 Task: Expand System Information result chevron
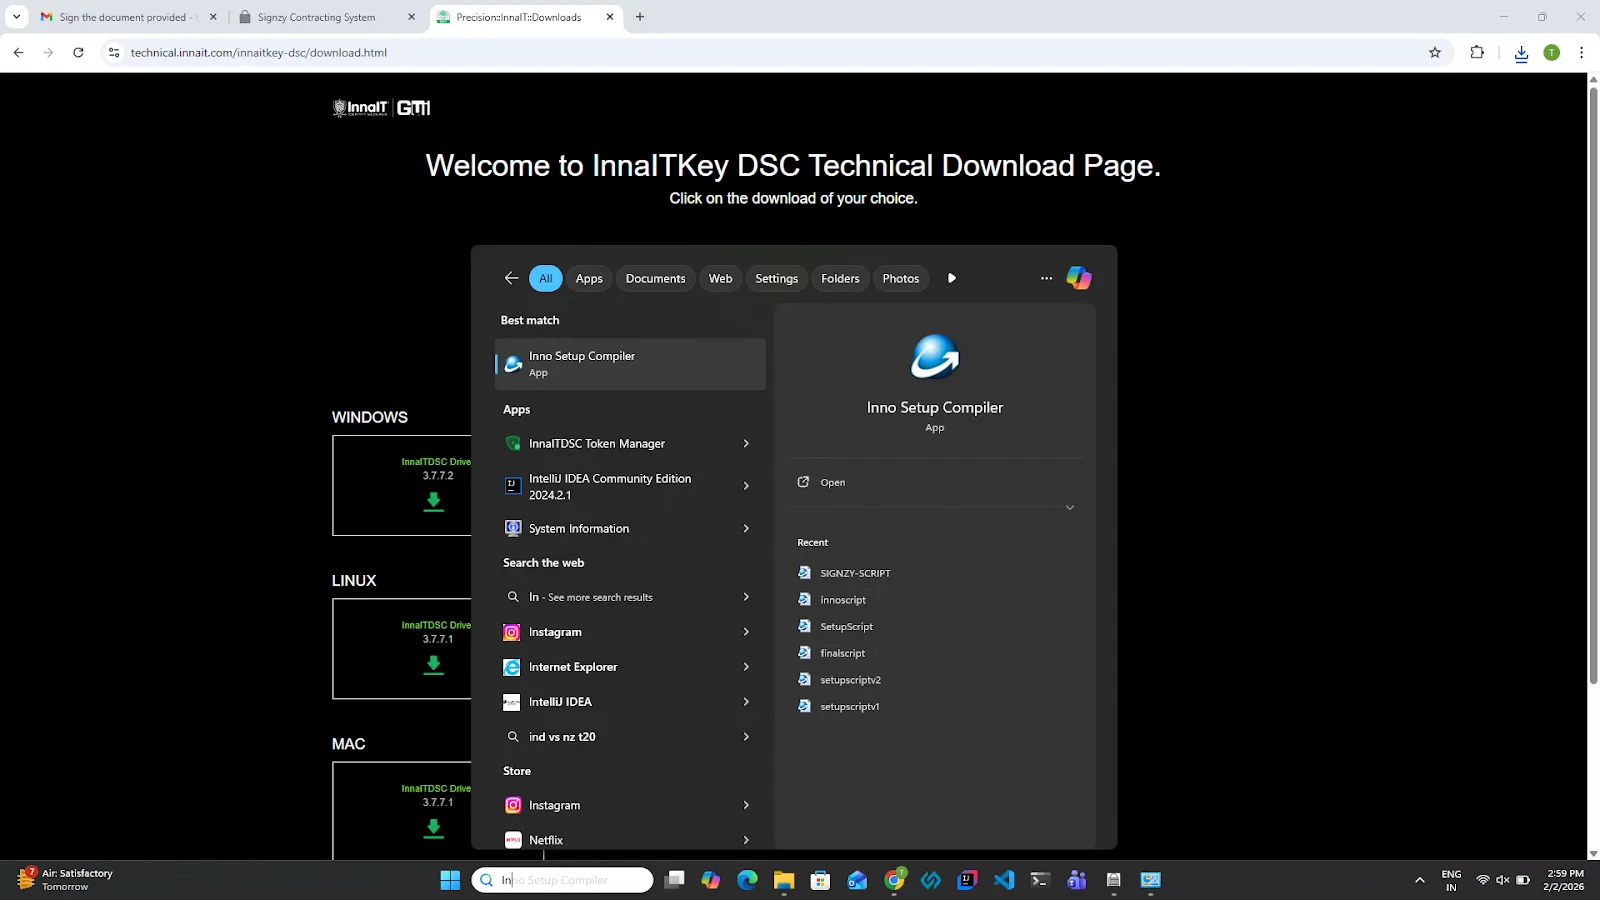(x=746, y=528)
